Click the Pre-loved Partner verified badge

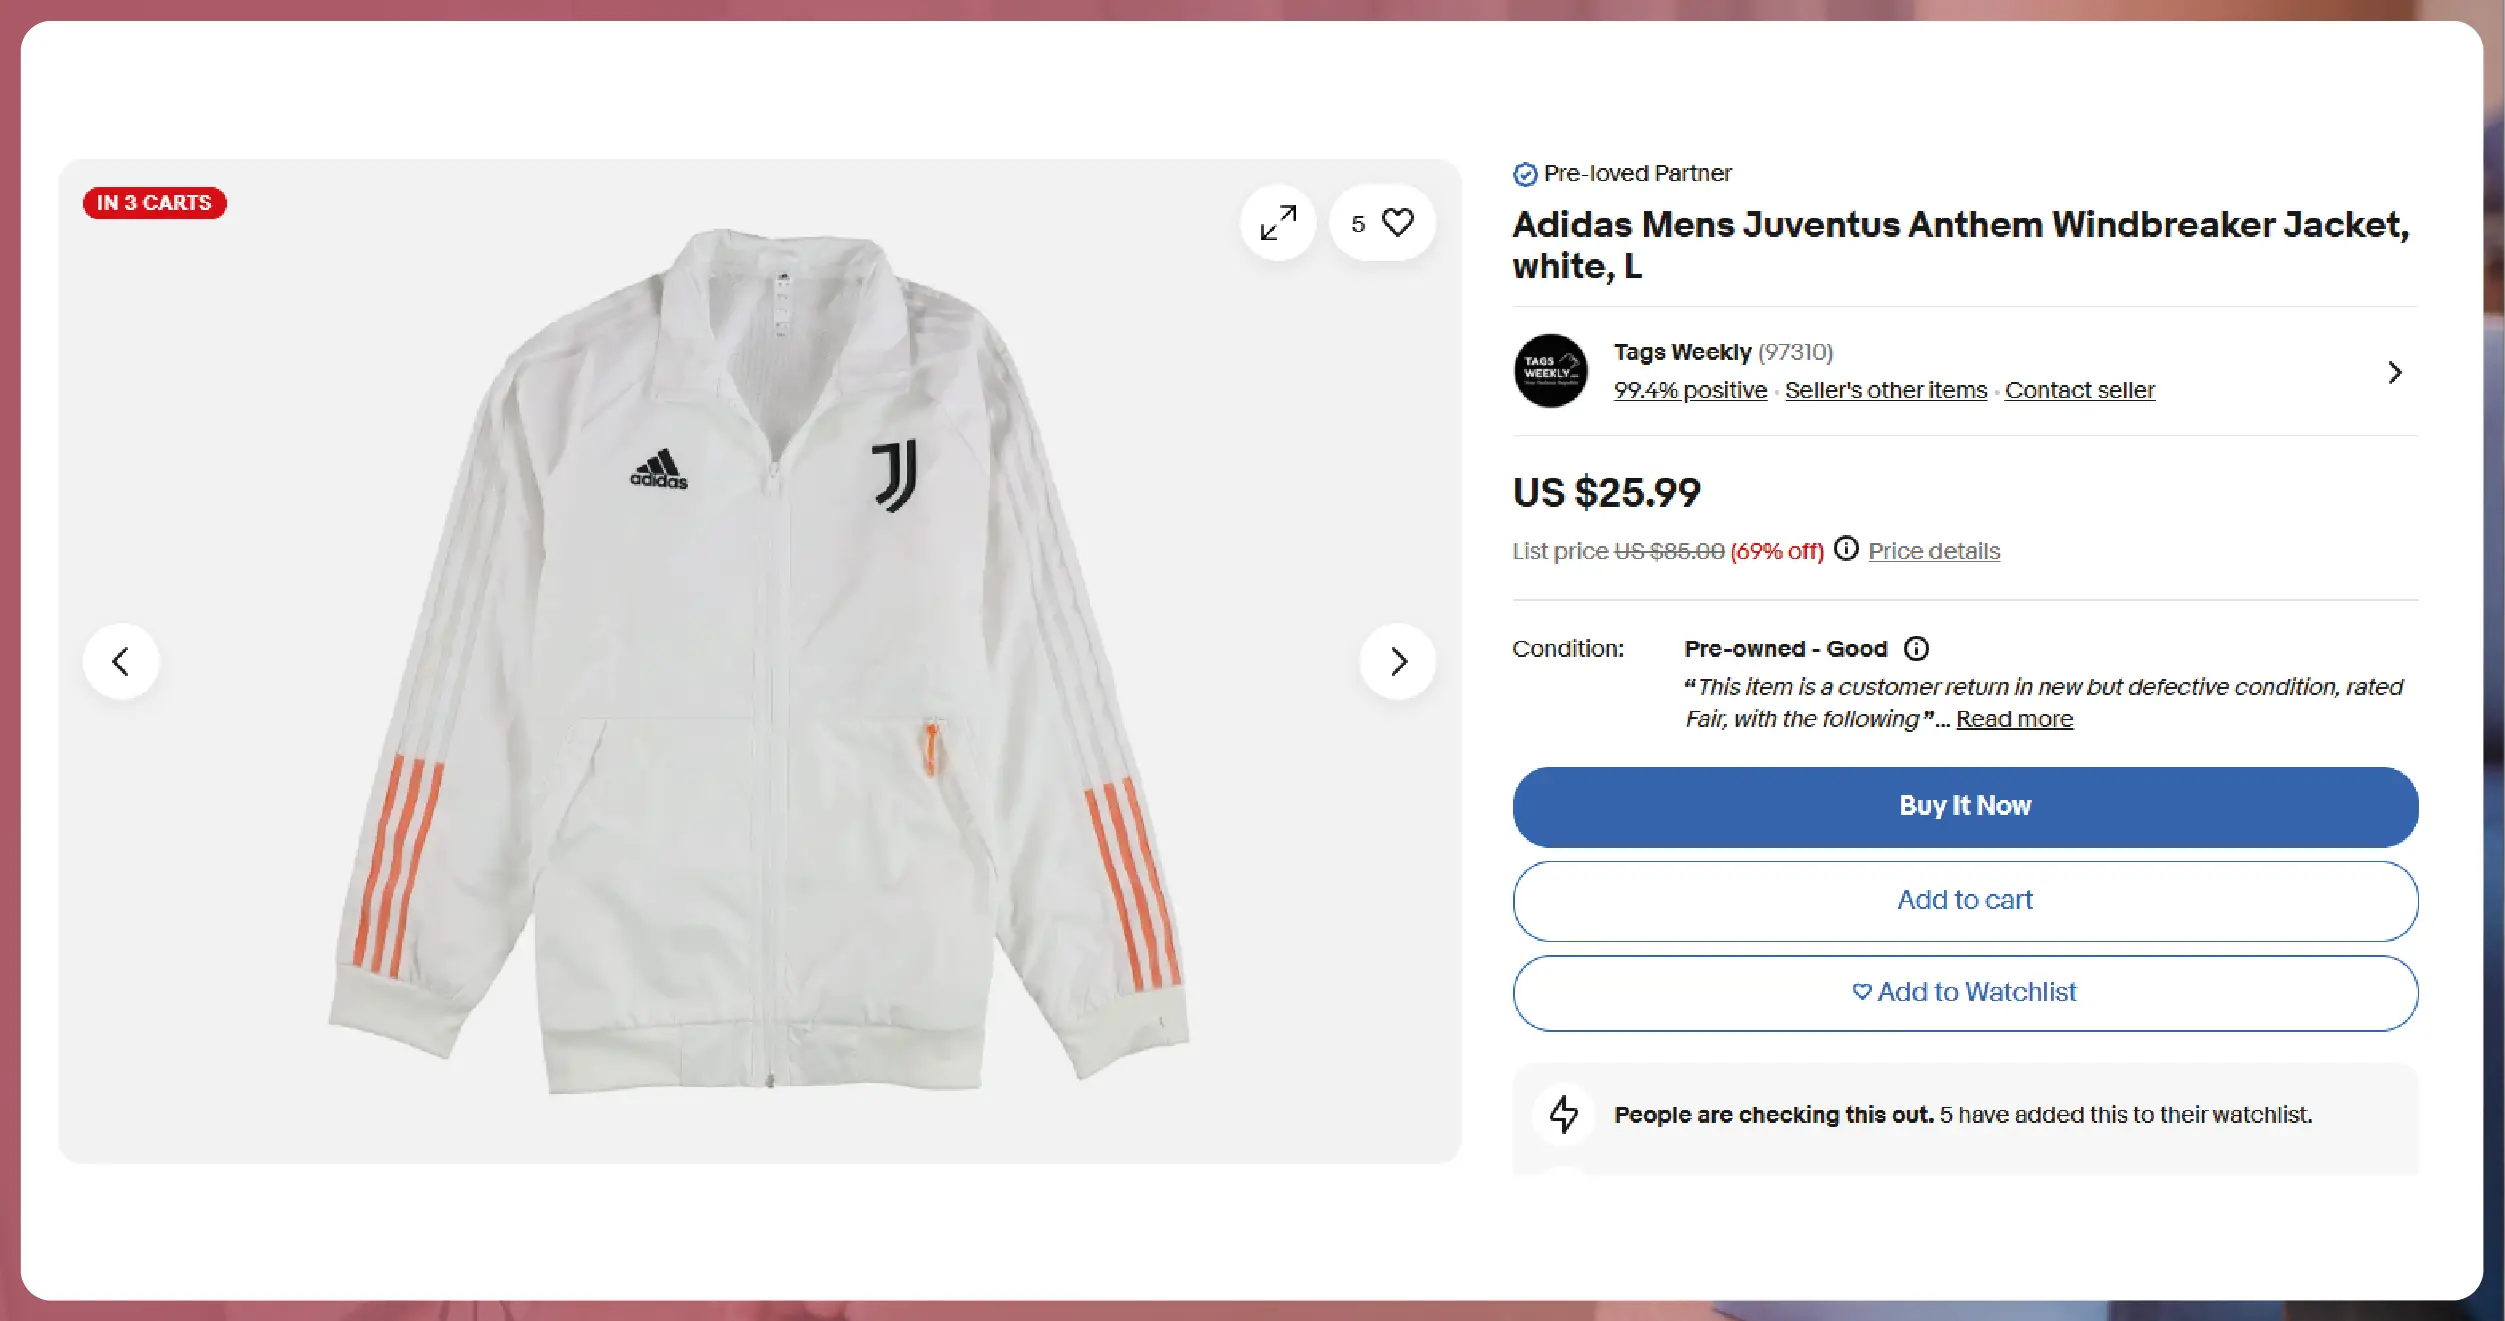coord(1525,174)
